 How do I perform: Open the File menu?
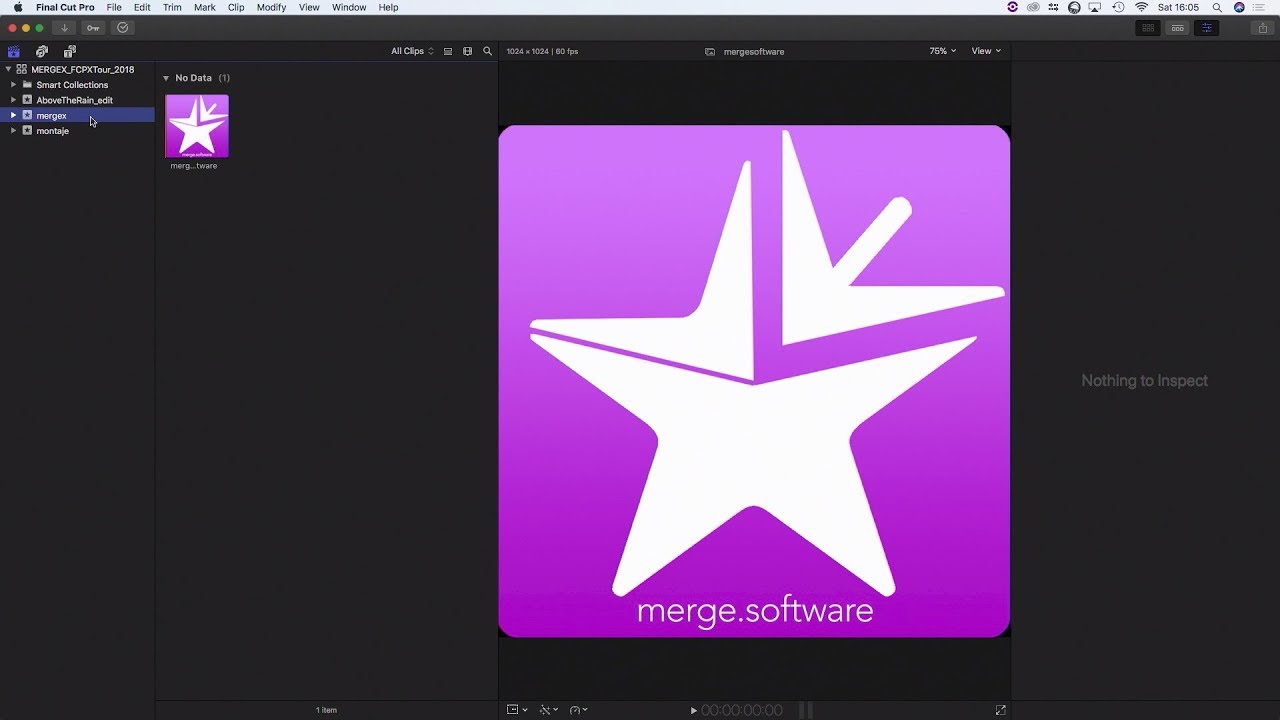click(x=114, y=7)
